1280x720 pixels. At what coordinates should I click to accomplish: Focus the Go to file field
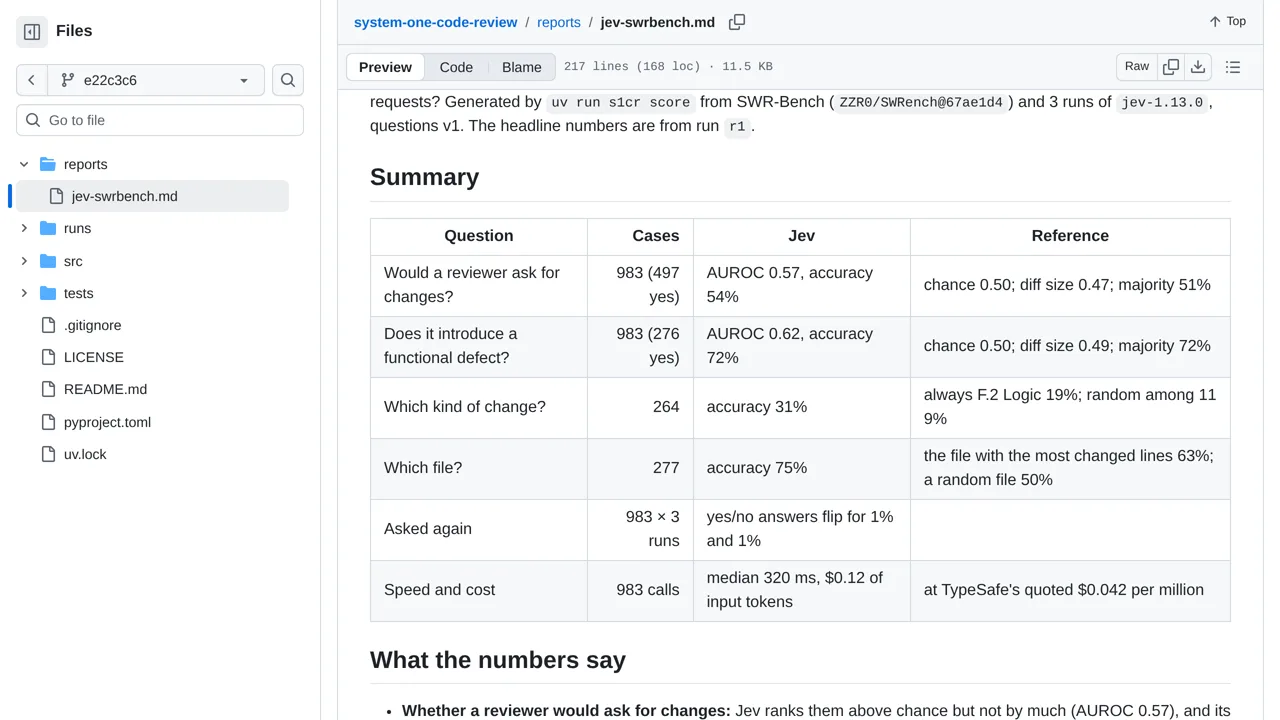point(160,120)
